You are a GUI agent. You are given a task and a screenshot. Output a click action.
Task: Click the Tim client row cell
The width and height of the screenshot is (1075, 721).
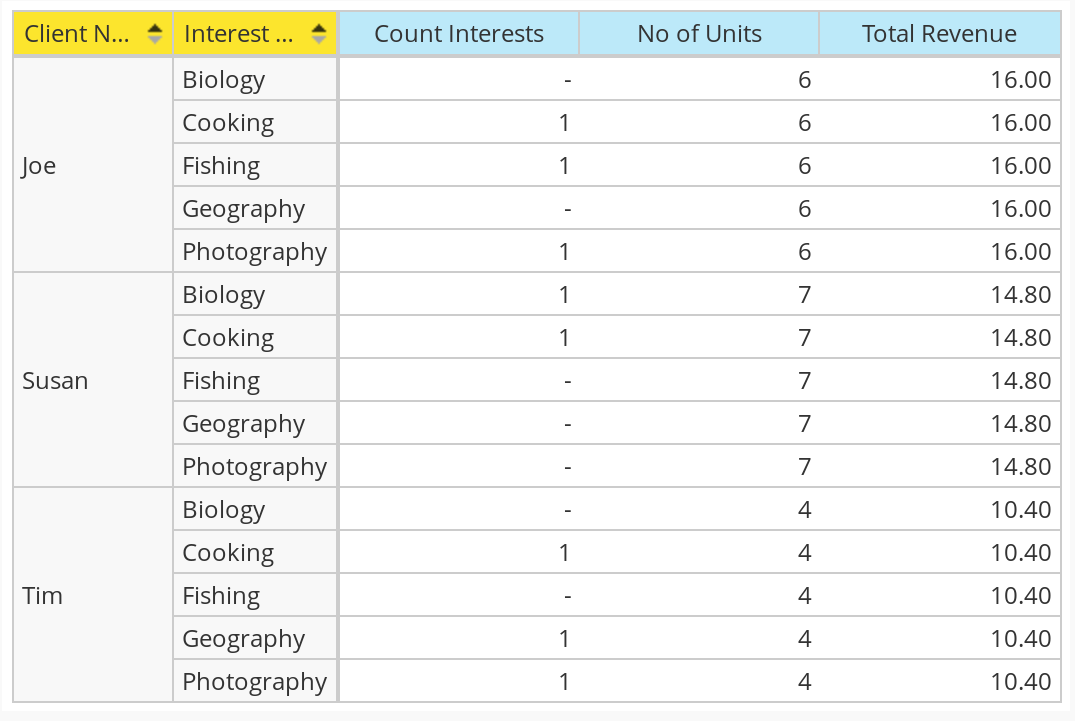click(92, 596)
